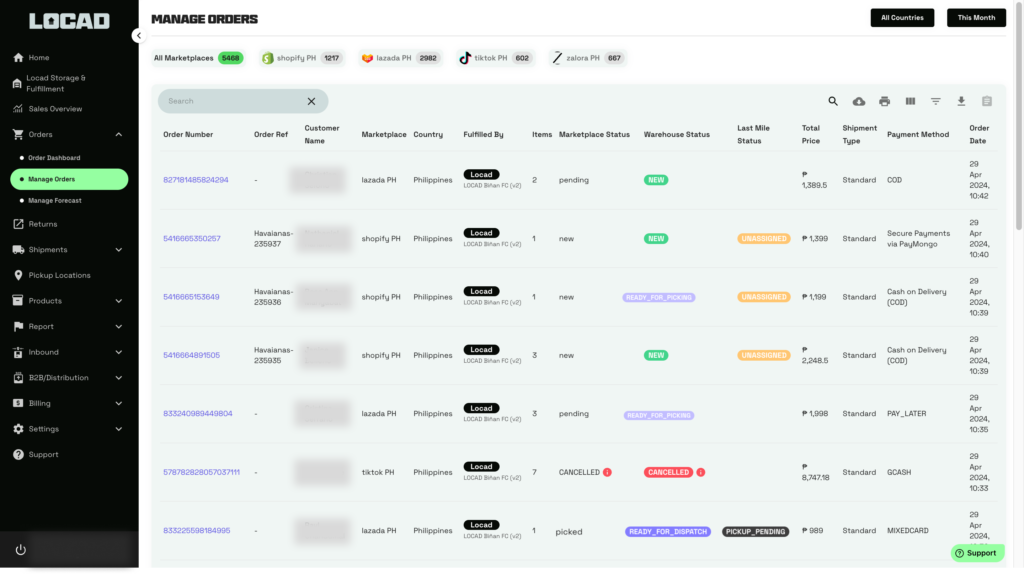Print the orders list
The image size is (1024, 574).
coord(884,101)
